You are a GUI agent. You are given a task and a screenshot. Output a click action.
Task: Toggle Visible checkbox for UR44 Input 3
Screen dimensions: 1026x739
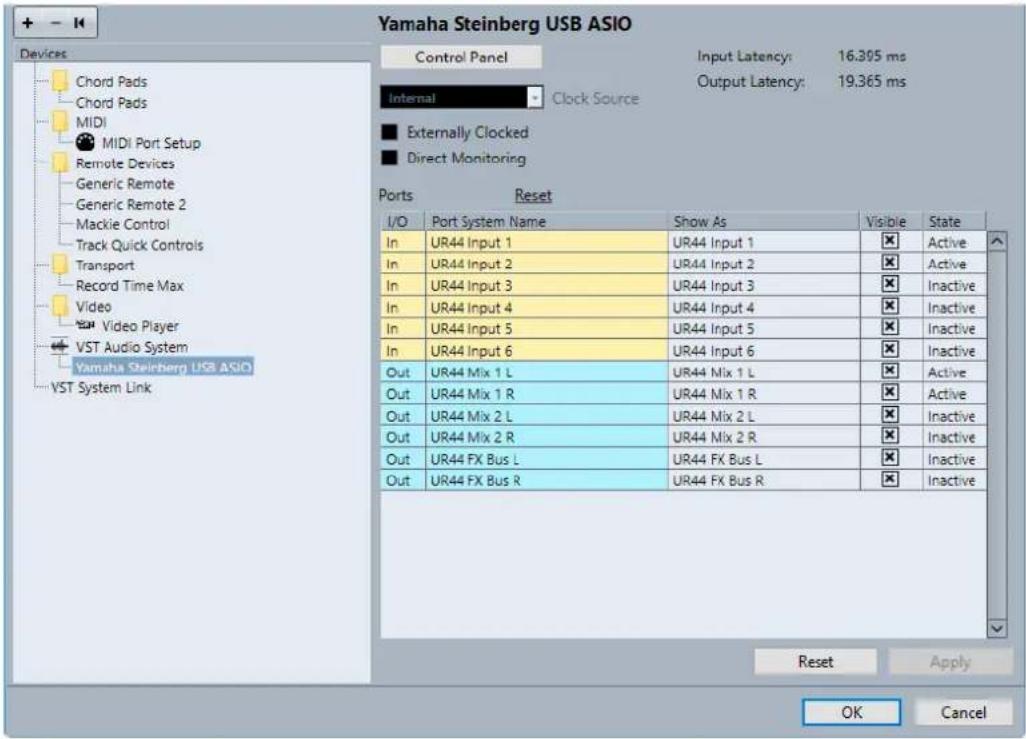889,284
